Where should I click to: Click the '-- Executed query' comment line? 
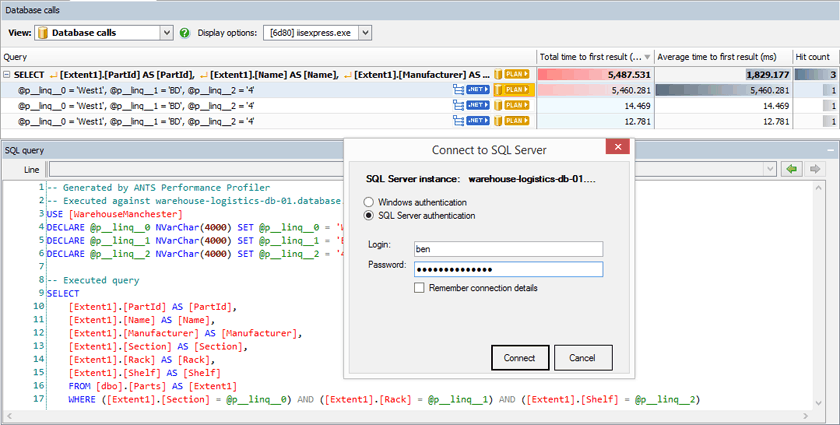pos(93,280)
